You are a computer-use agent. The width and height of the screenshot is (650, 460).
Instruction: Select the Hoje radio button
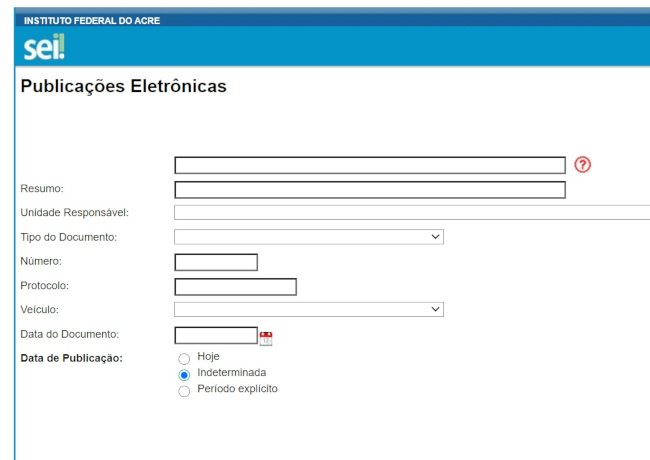(x=182, y=358)
